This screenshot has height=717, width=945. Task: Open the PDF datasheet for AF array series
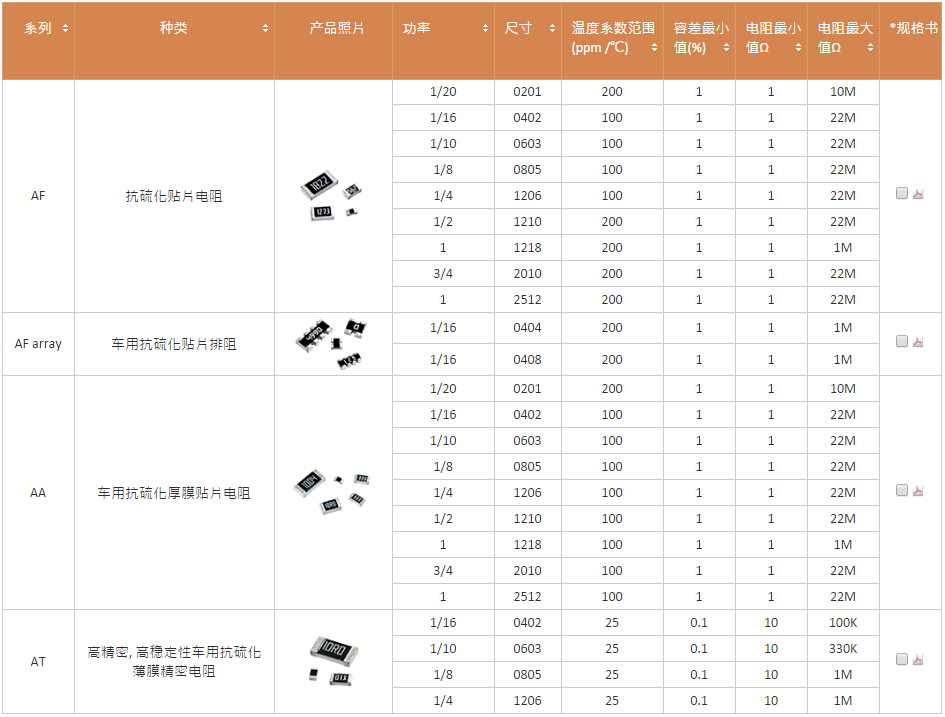click(x=918, y=342)
